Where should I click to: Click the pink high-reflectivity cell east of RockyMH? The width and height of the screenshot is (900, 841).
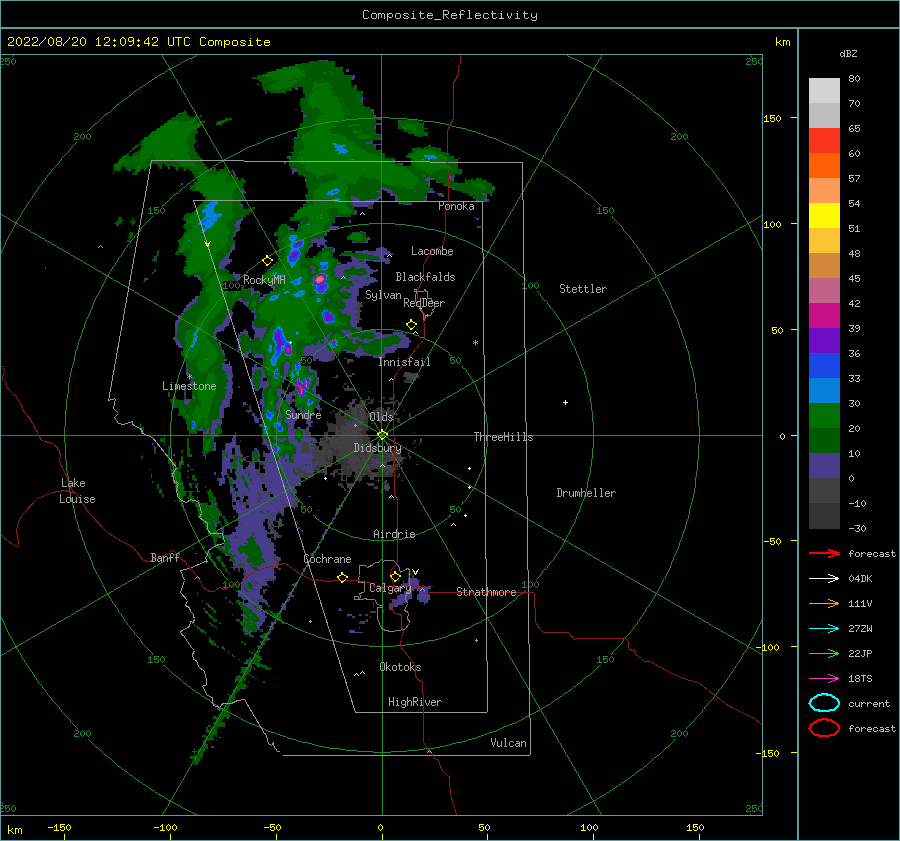point(320,280)
